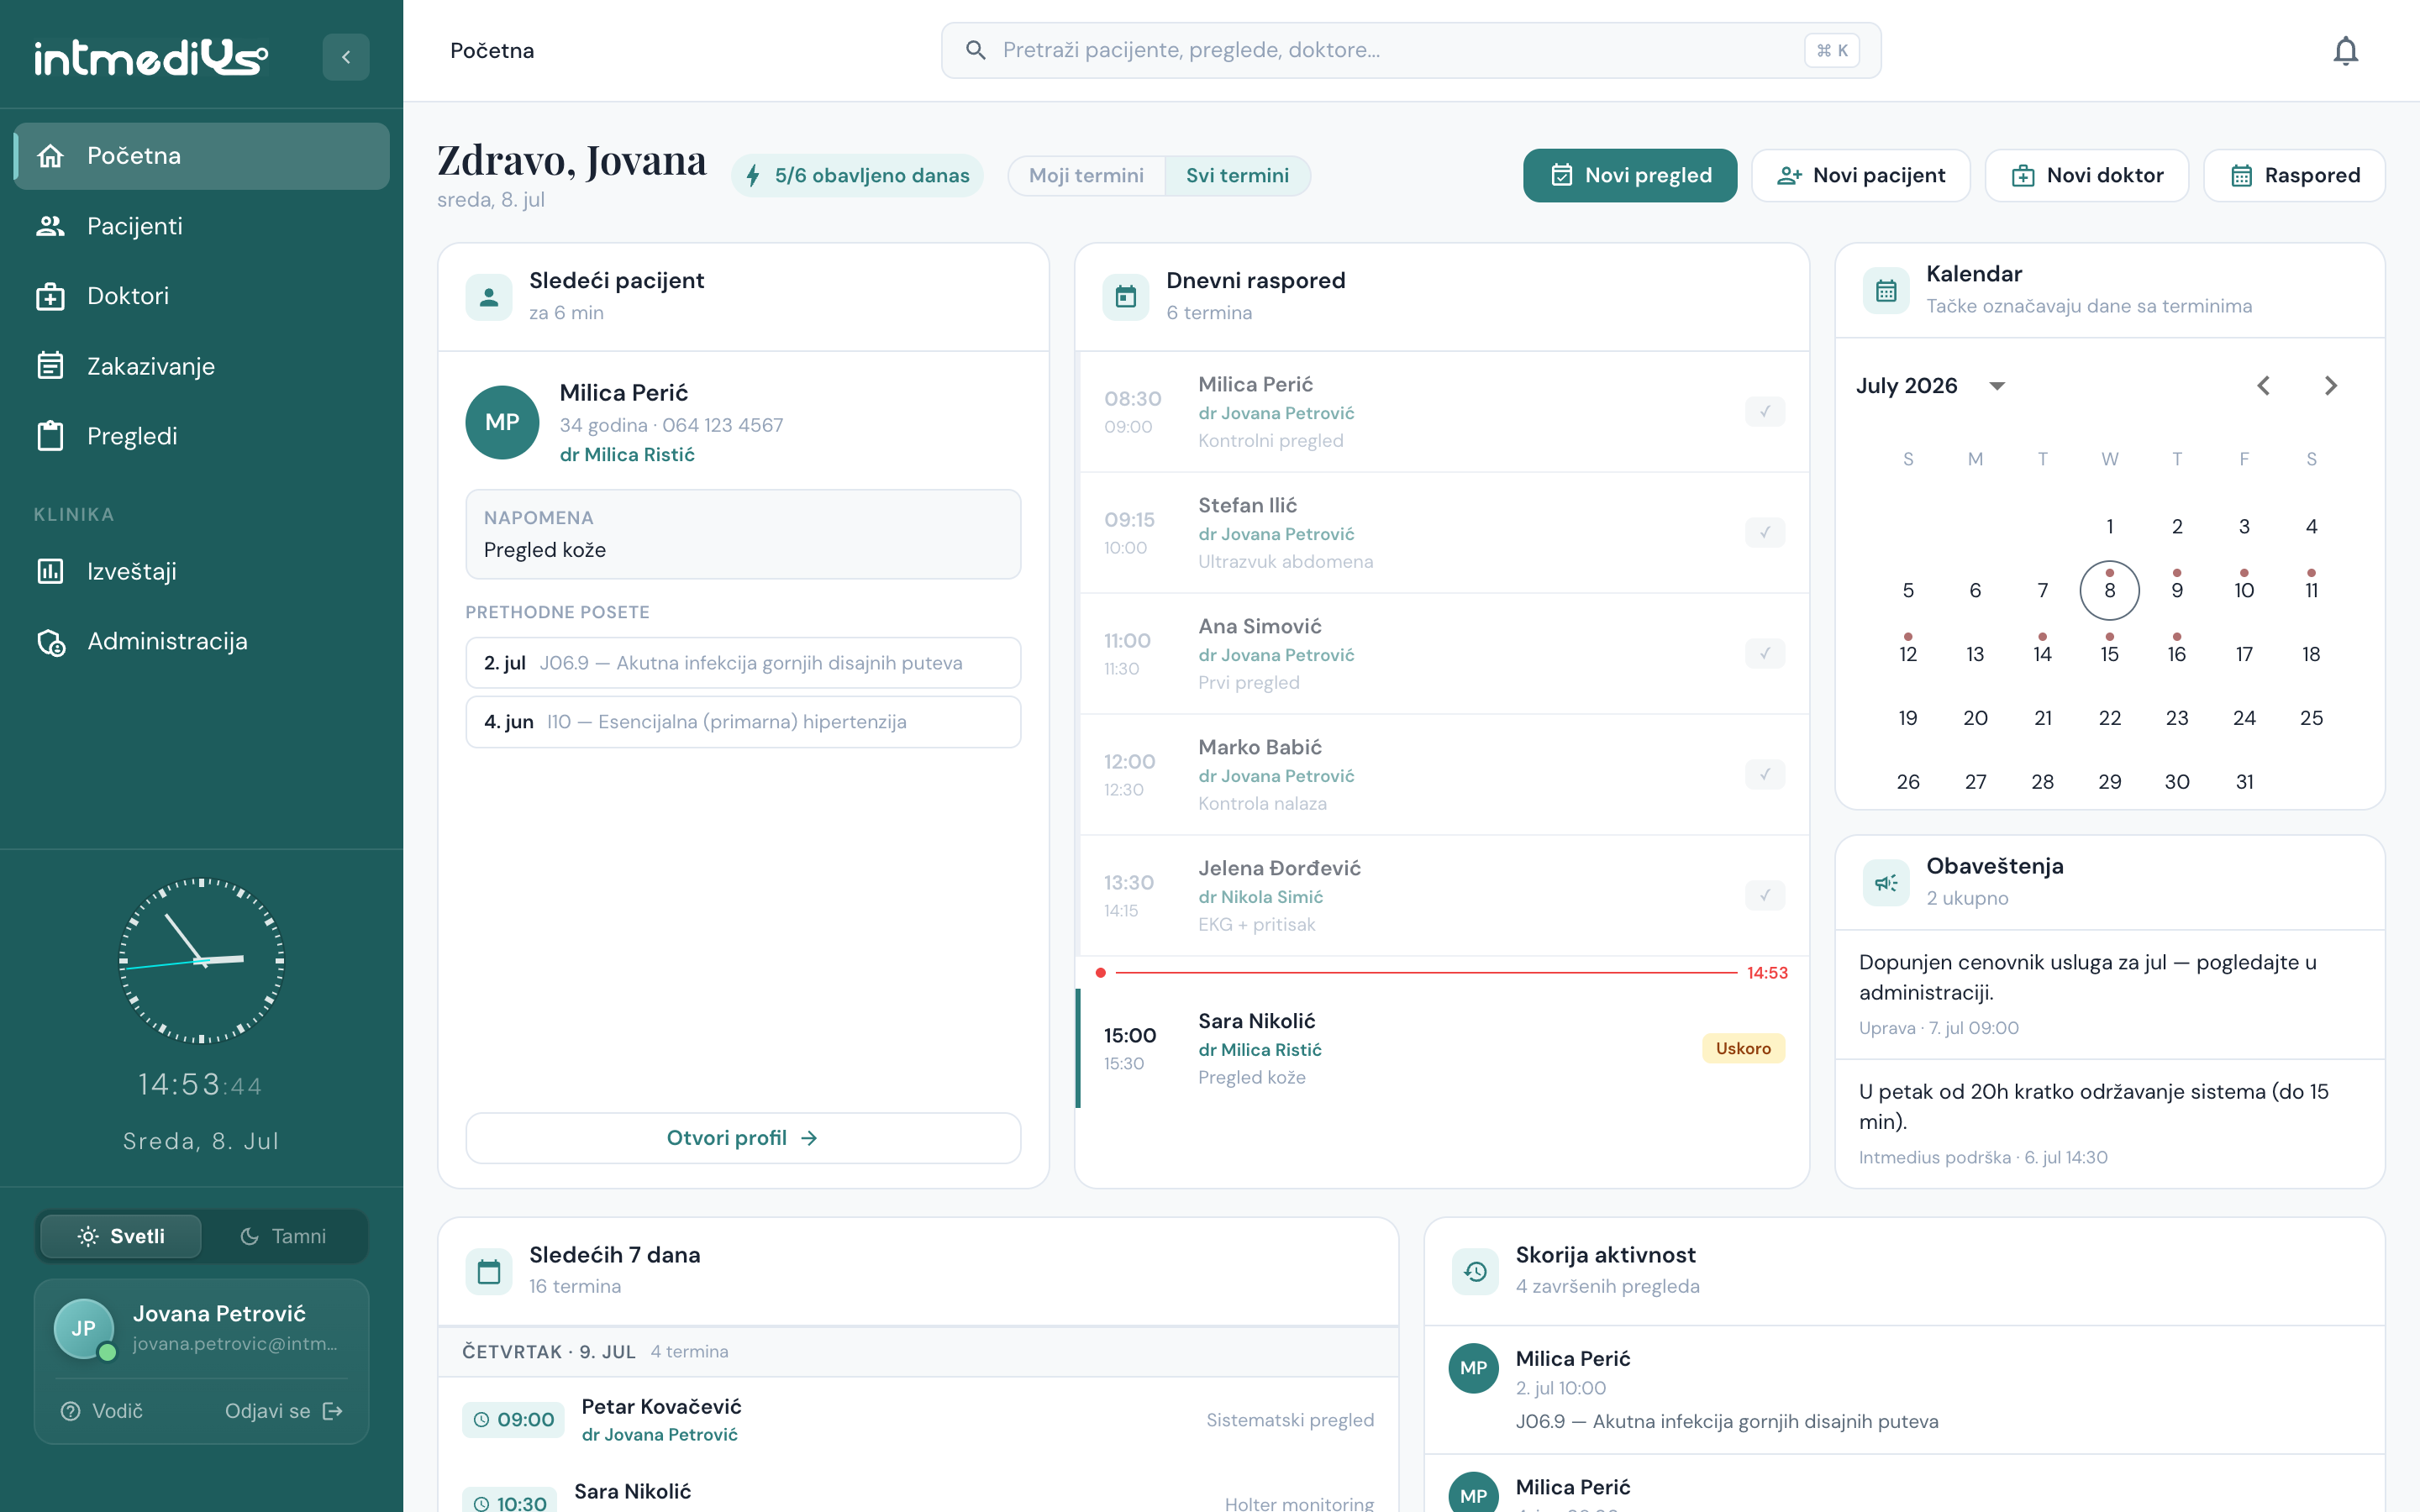Screen dimensions: 2420x1512
Task: Open notifications bell
Action: pos(2345,51)
